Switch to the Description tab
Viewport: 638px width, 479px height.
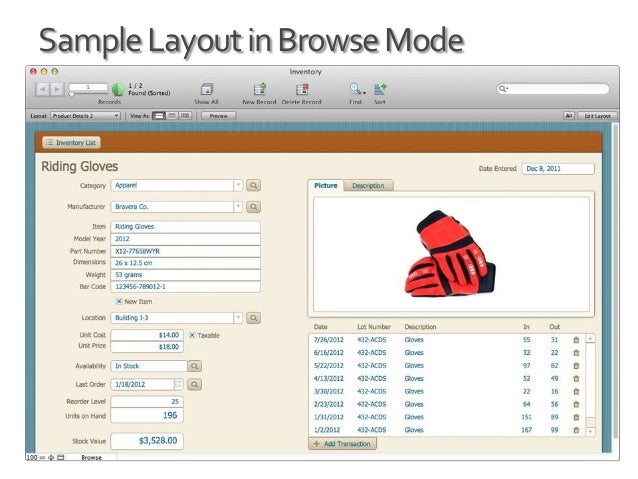(x=368, y=186)
